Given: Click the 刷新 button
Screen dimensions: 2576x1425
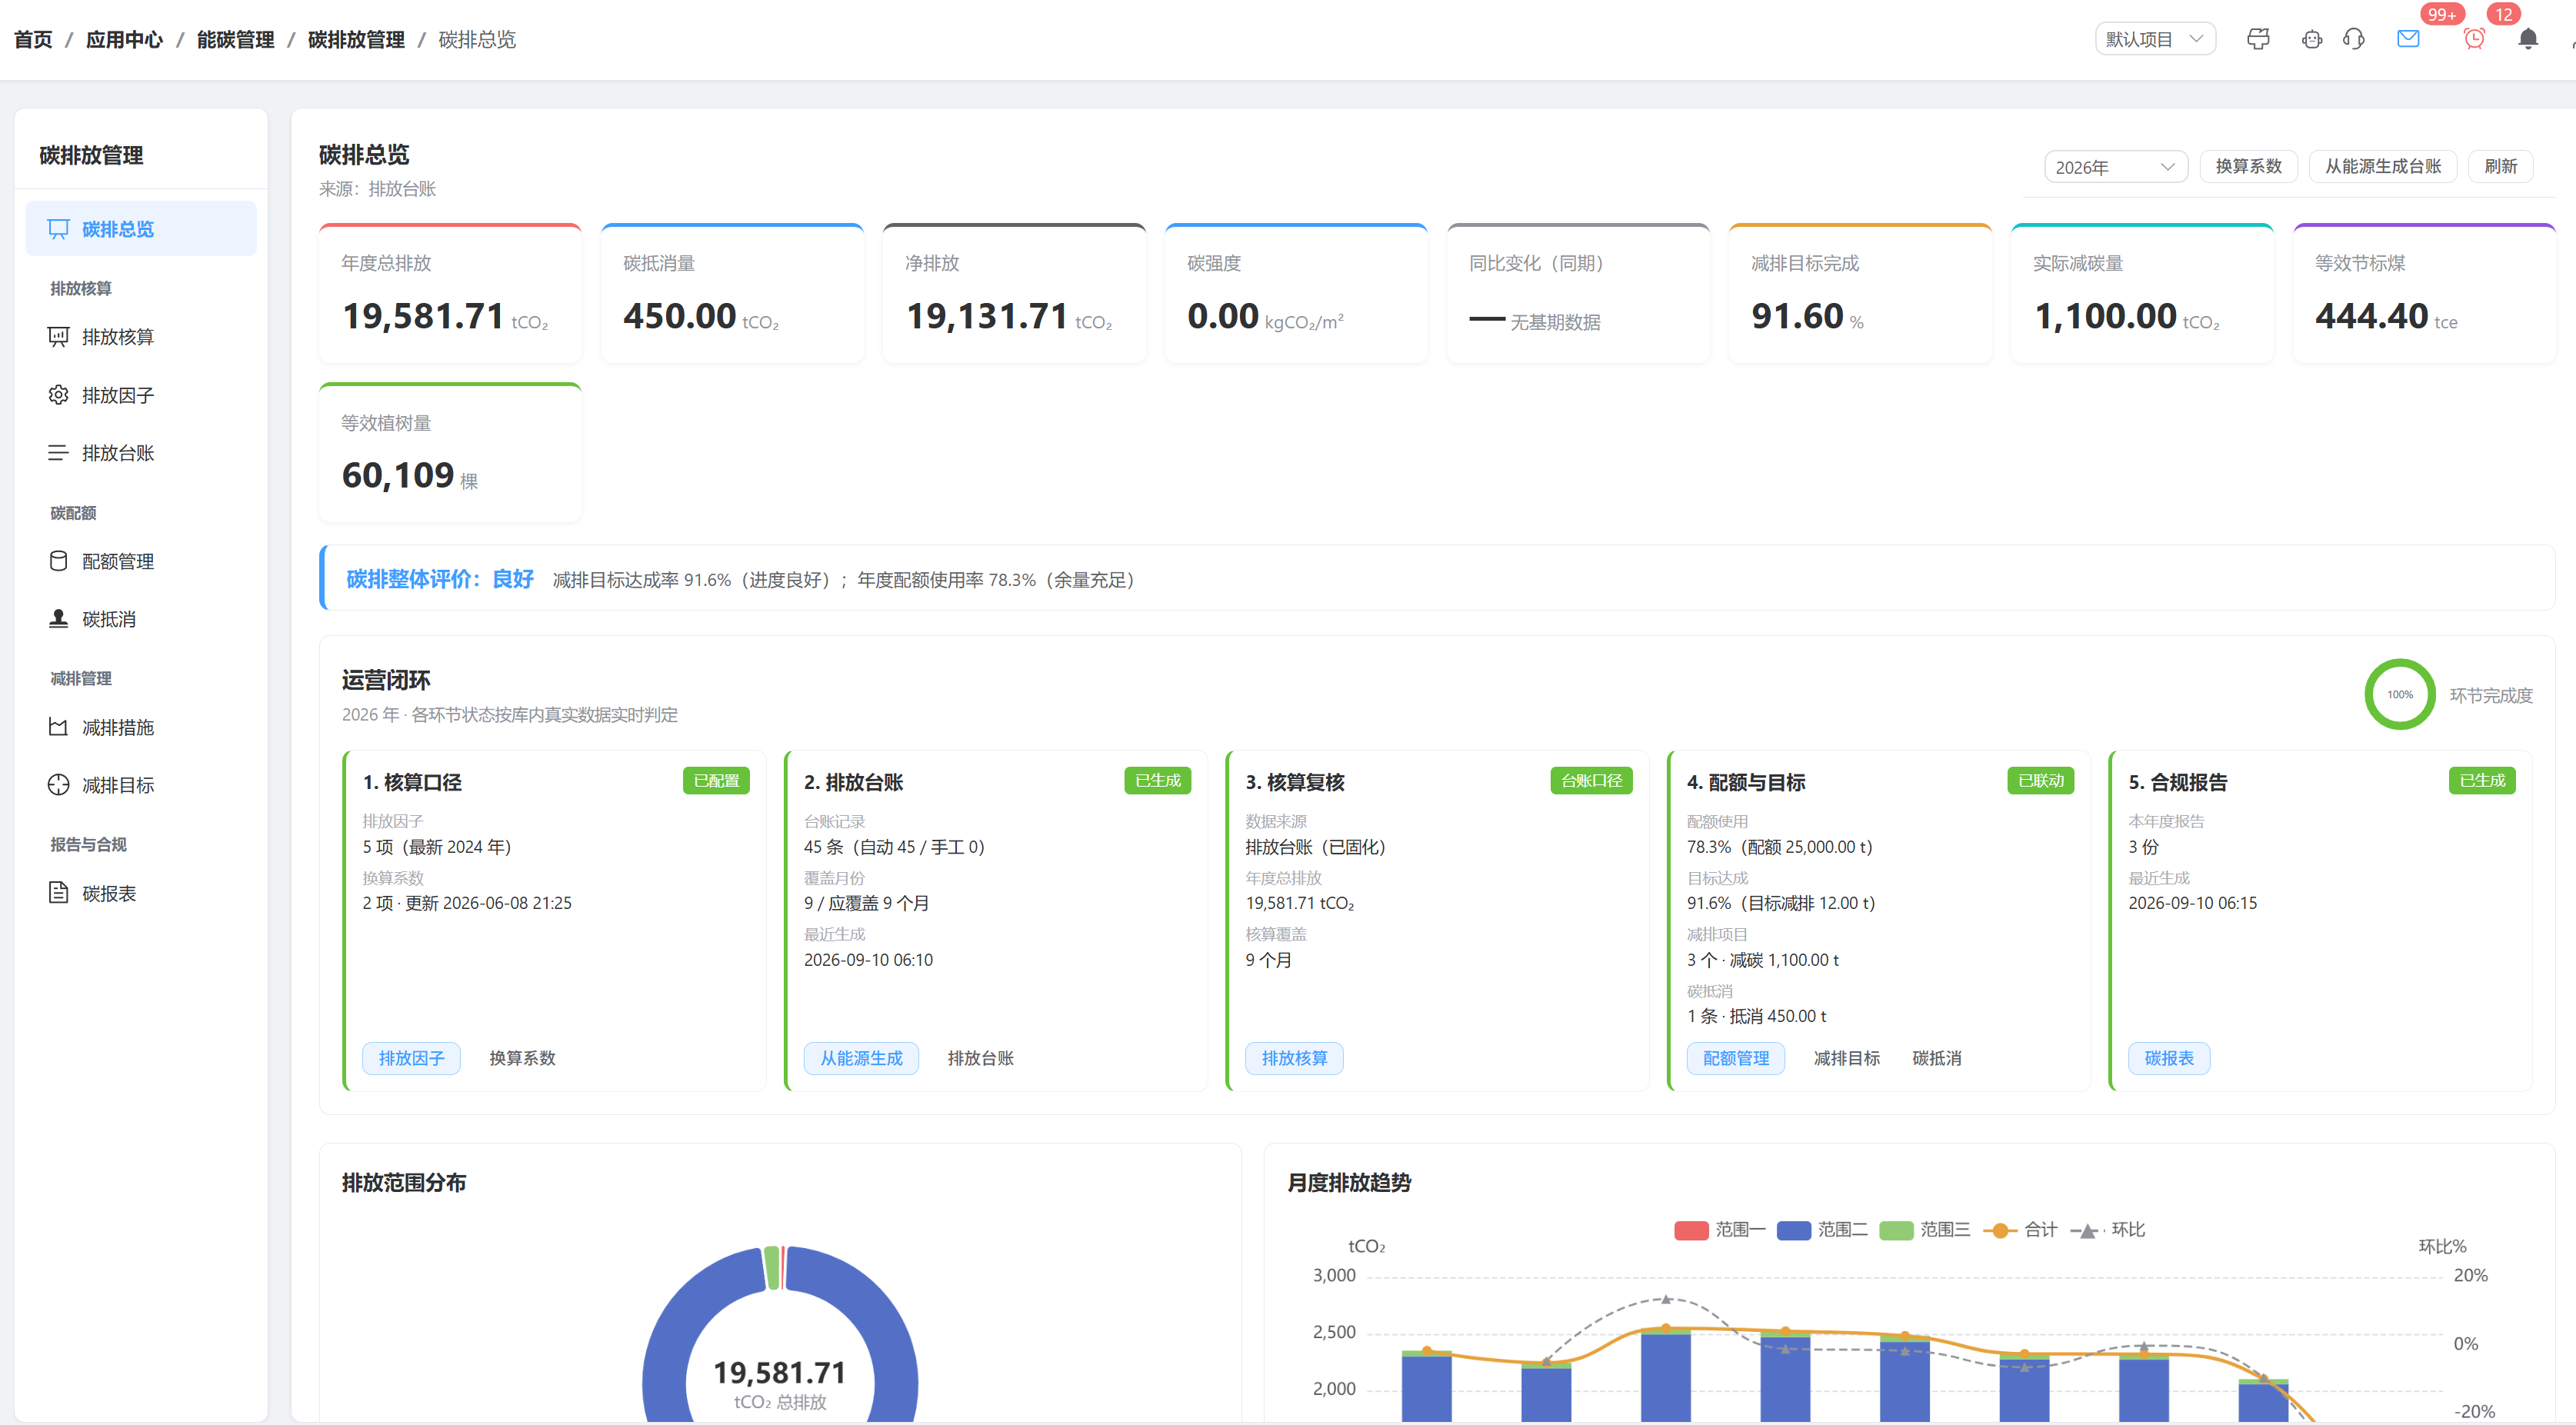Looking at the screenshot, I should pos(2500,166).
